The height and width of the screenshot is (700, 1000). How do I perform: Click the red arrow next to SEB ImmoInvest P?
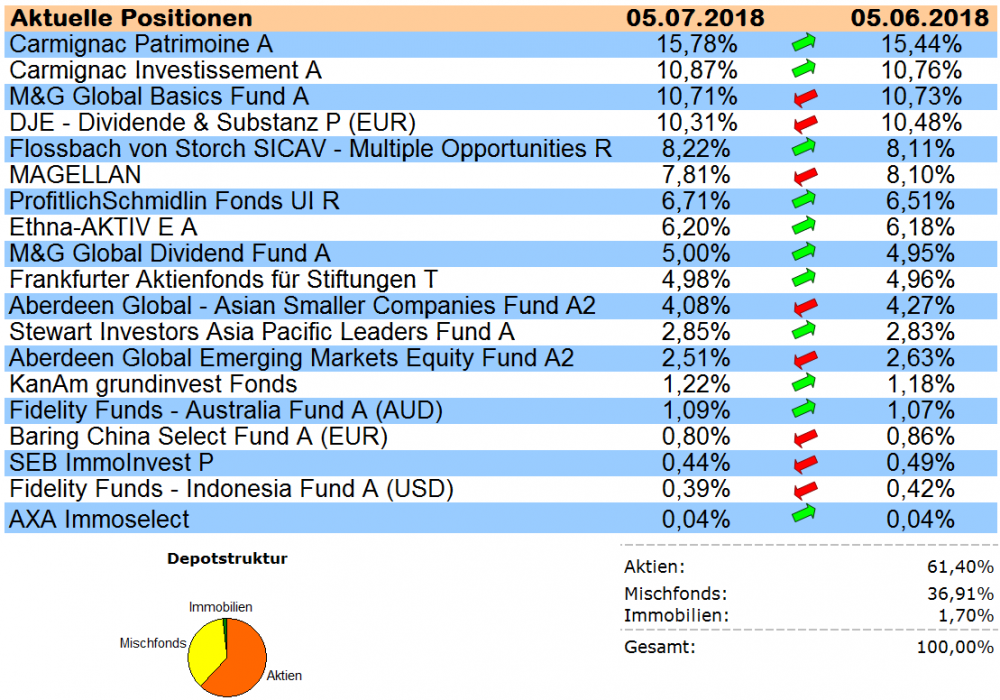click(x=803, y=463)
